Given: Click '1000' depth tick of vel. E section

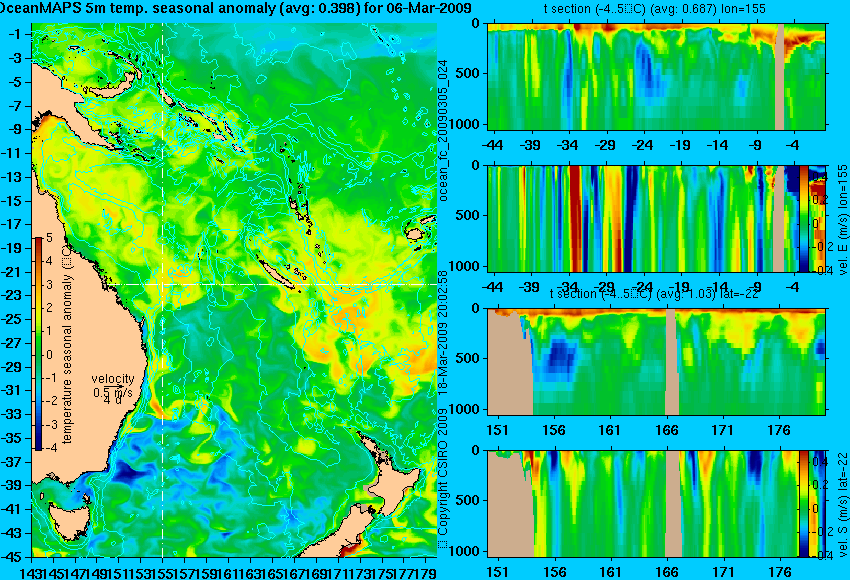Looking at the screenshot, I should [465, 266].
